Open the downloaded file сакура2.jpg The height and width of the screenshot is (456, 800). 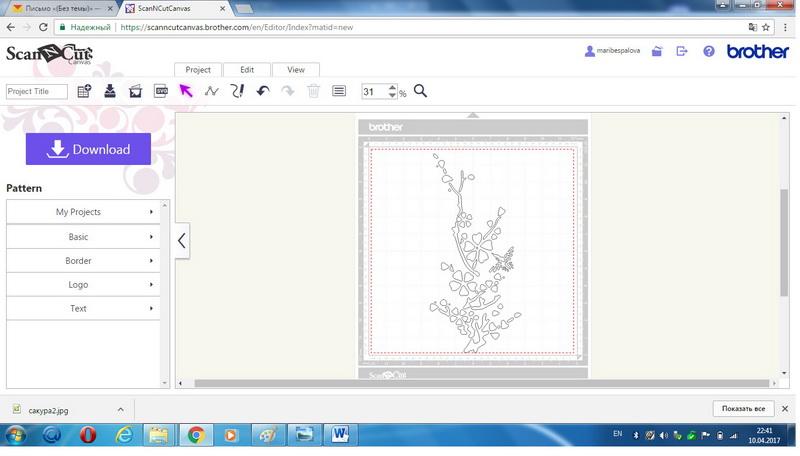click(48, 410)
